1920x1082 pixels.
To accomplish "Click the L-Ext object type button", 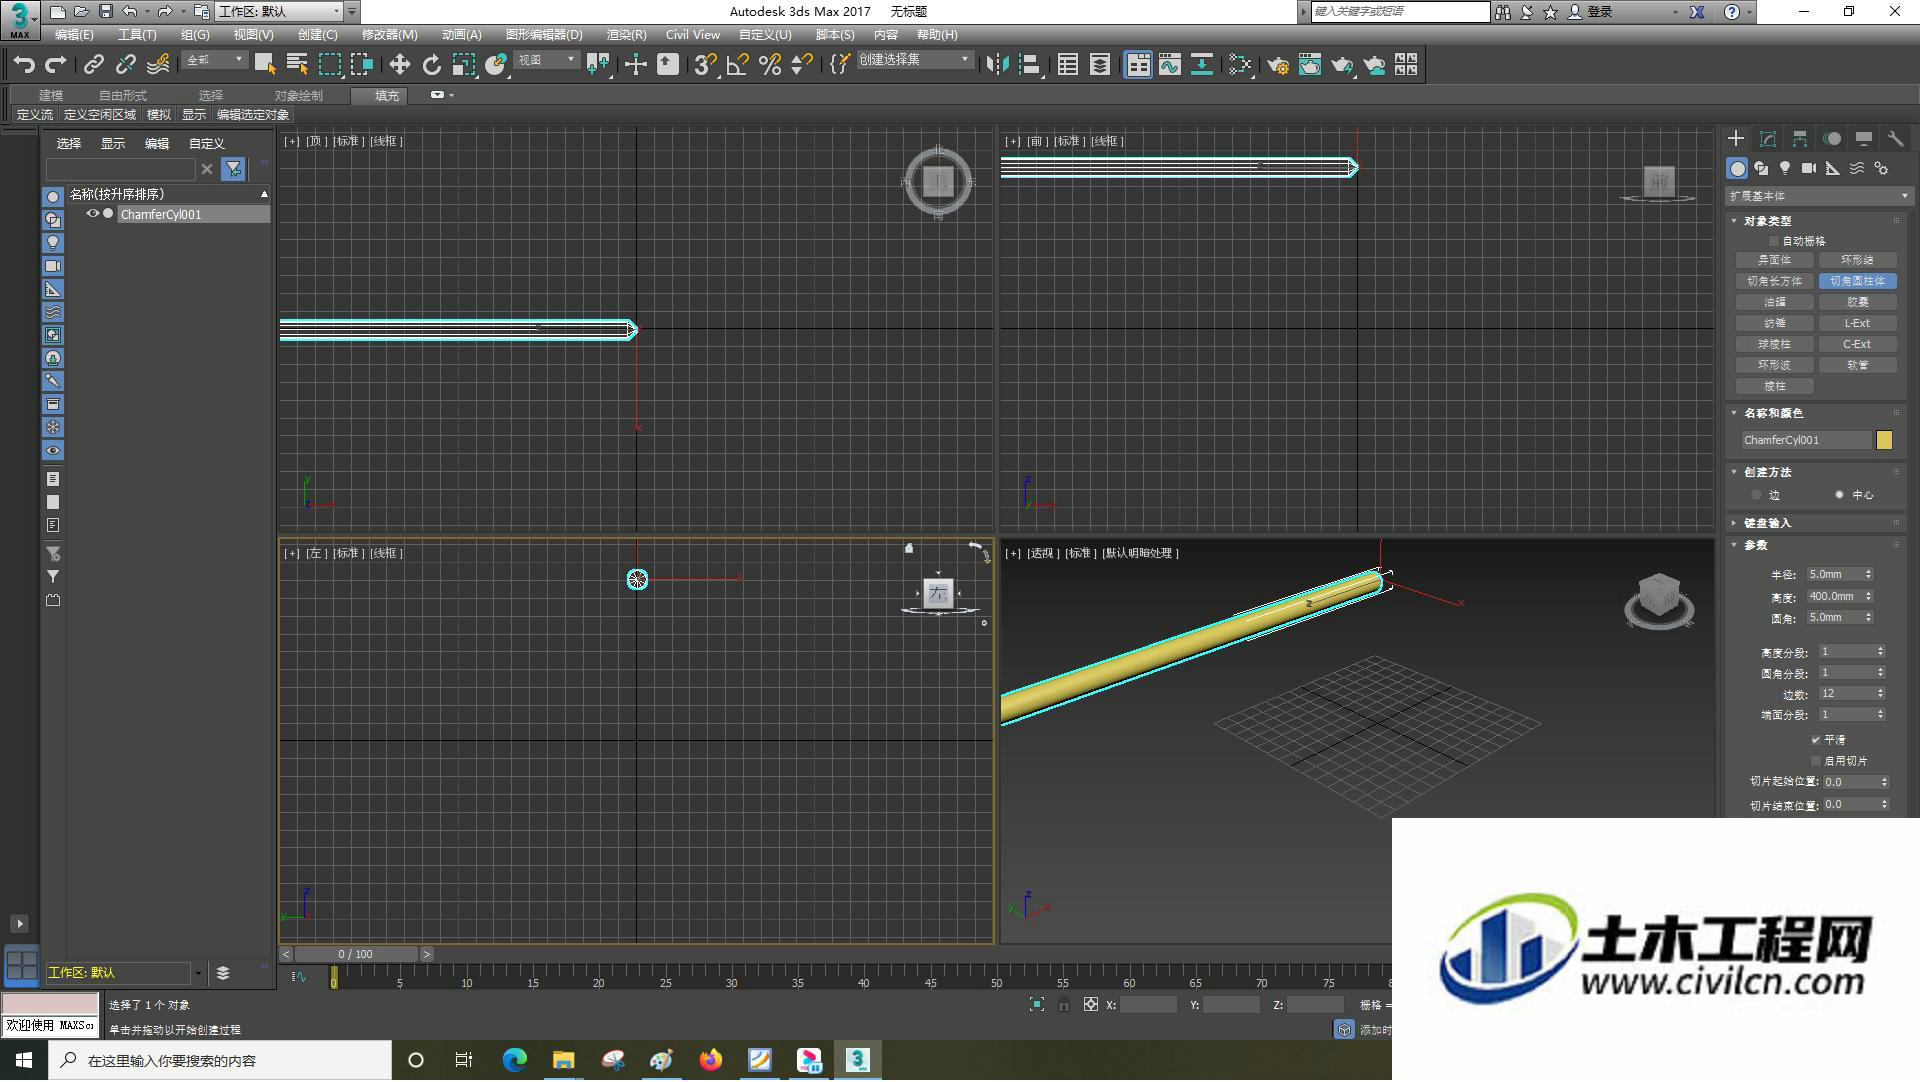I will coord(1857,324).
